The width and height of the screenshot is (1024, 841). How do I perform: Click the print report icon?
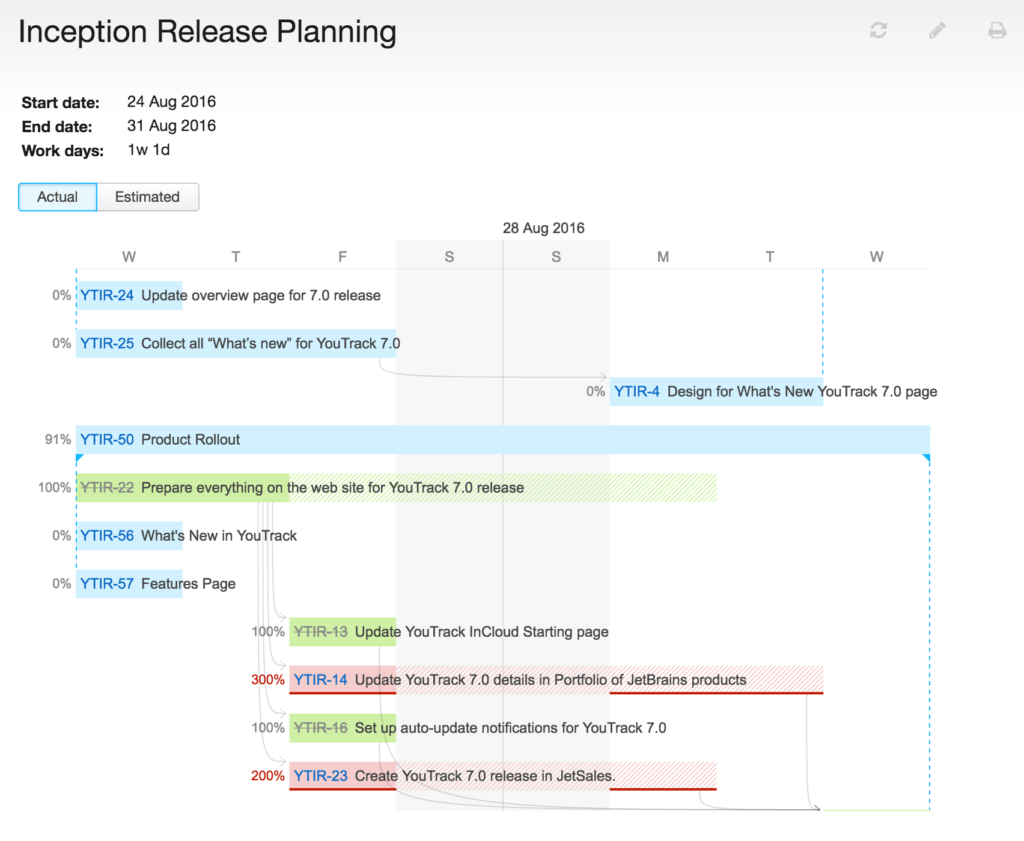coord(997,30)
